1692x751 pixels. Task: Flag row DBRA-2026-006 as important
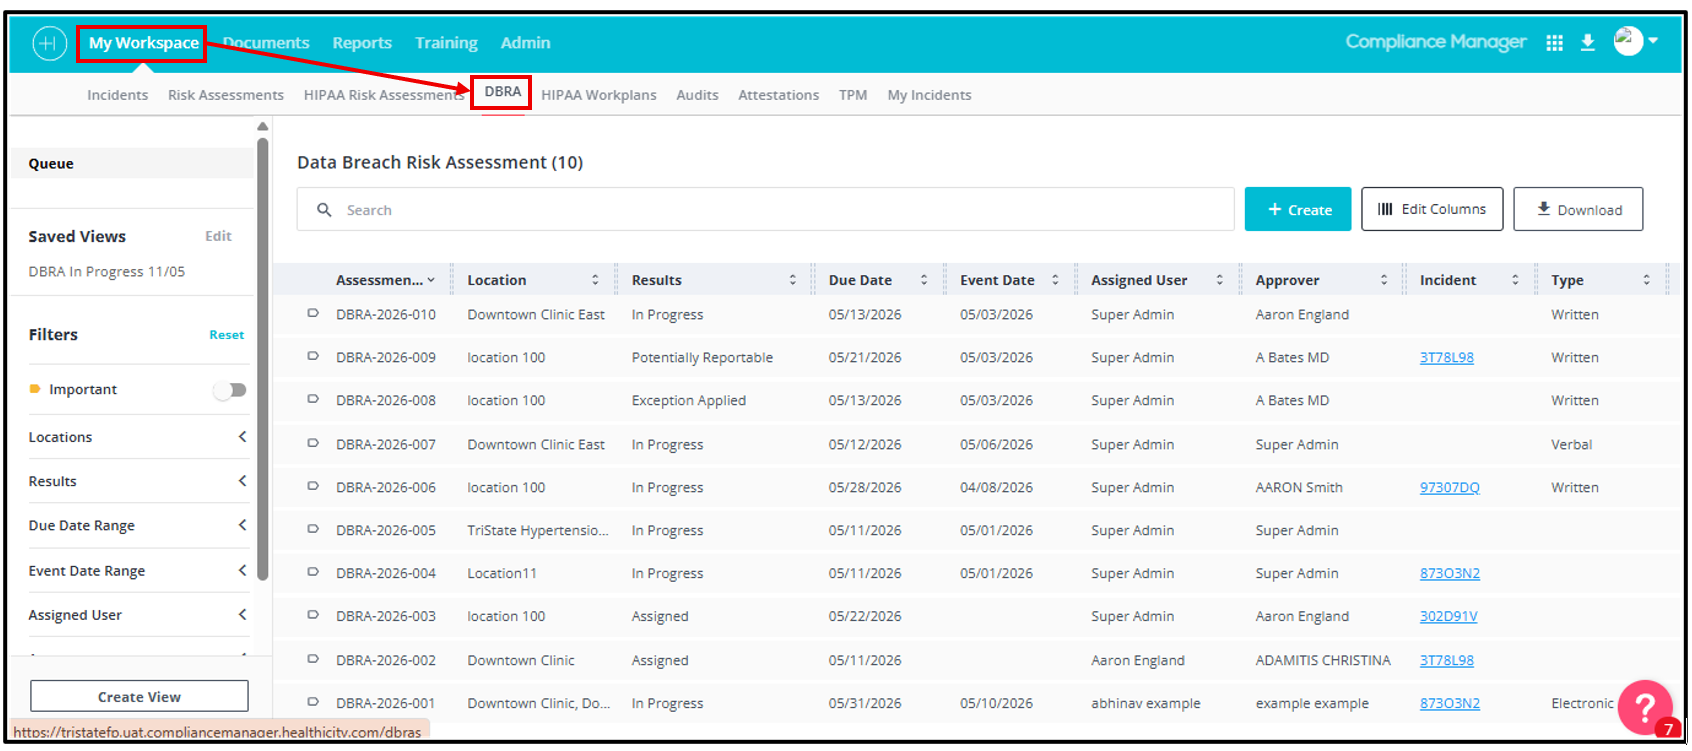coord(313,487)
